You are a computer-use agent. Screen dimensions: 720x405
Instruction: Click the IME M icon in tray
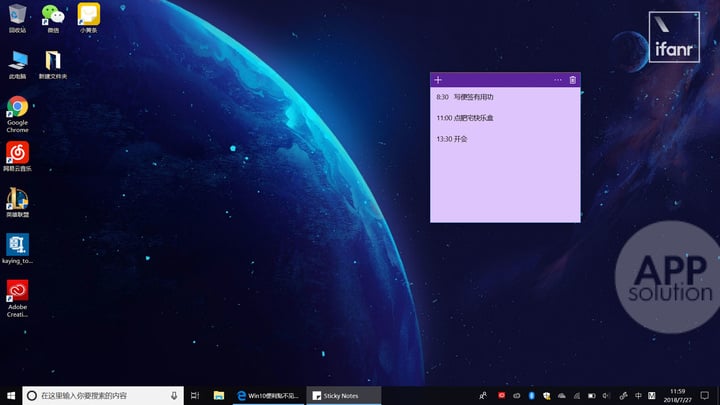pyautogui.click(x=652, y=395)
